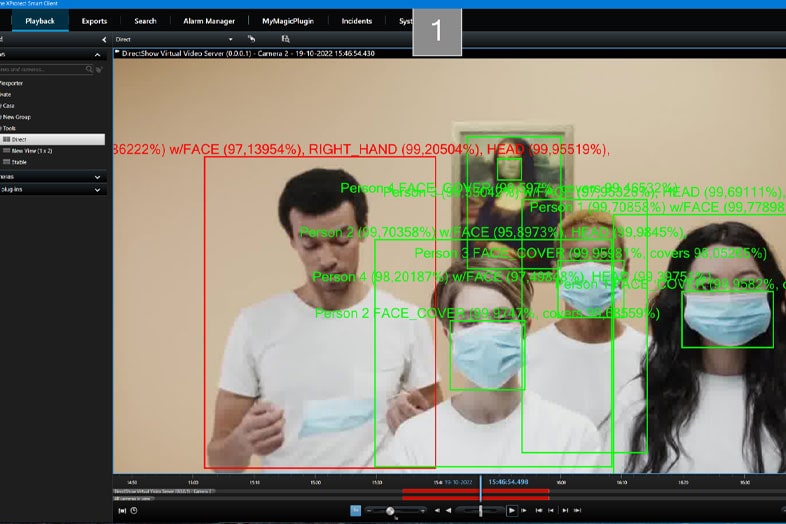
Task: Click the search magnifier in views filter
Action: pyautogui.click(x=89, y=69)
